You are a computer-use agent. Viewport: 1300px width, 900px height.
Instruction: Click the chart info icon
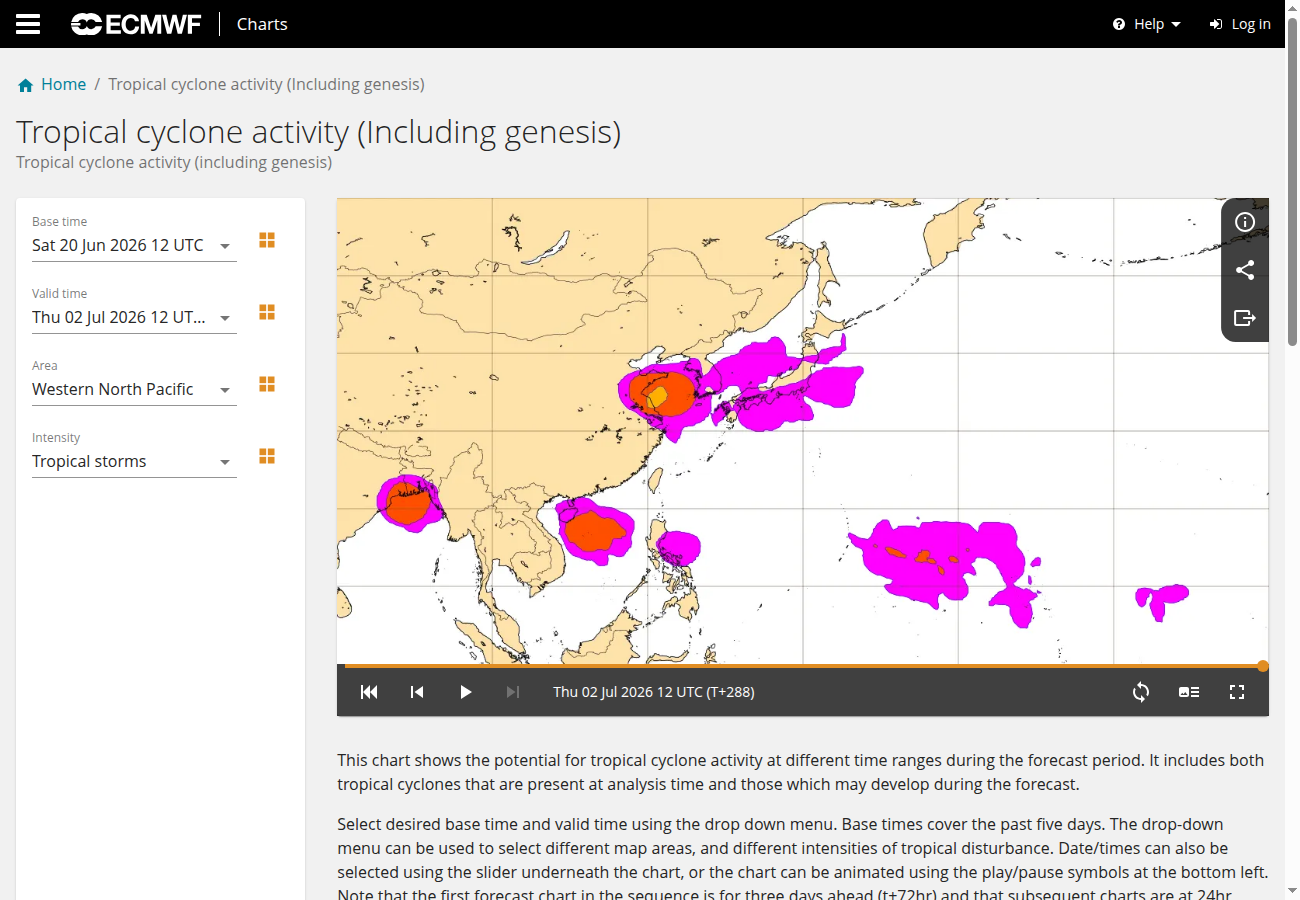pos(1245,222)
